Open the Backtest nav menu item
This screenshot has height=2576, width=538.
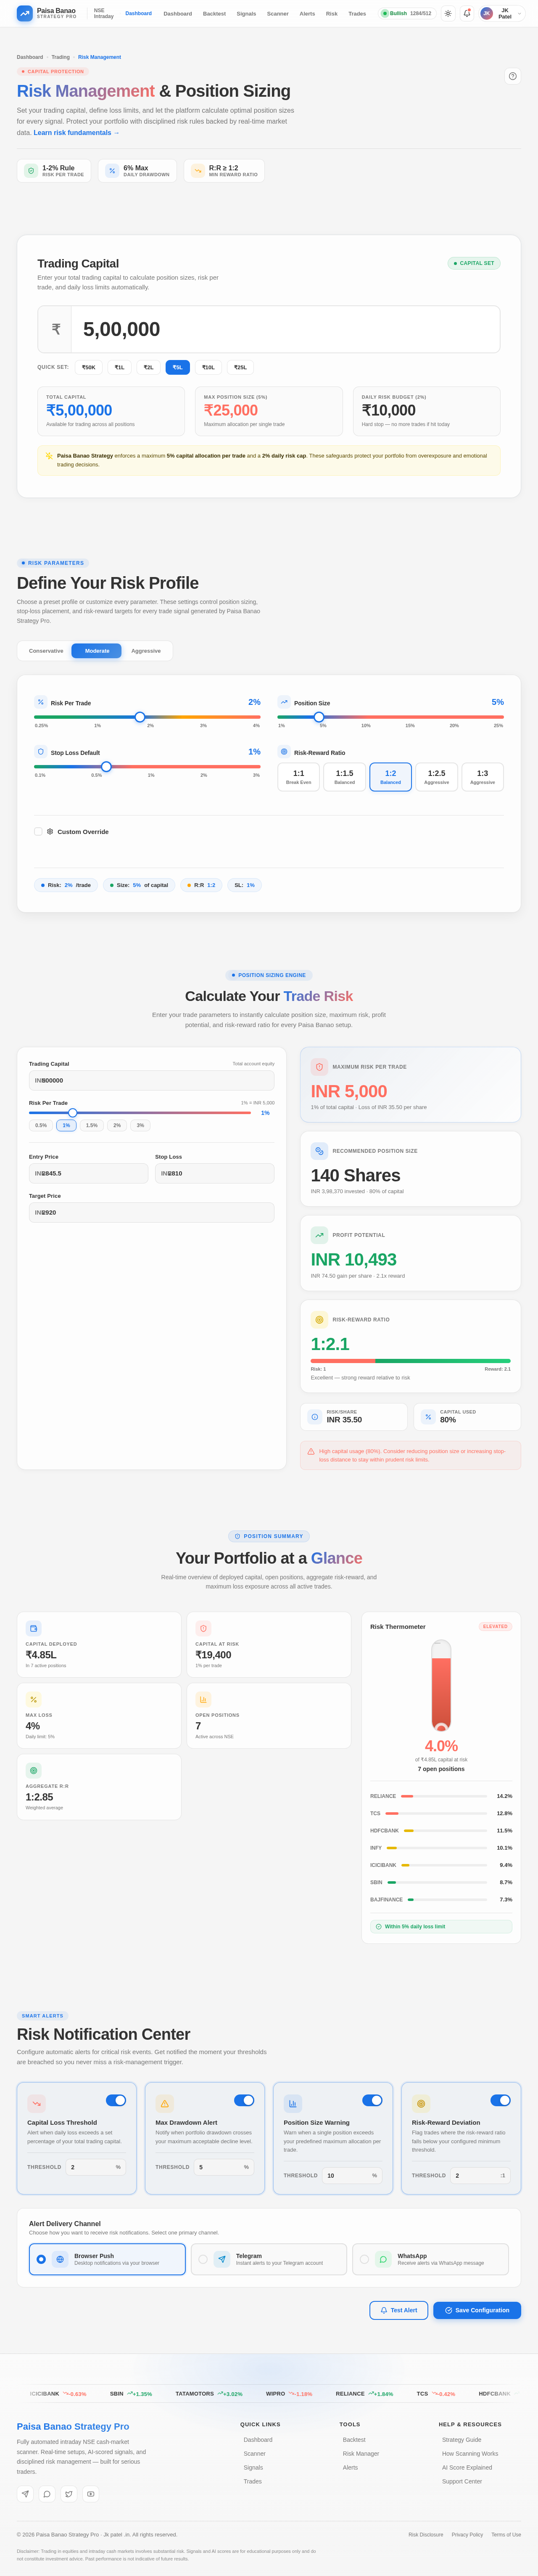point(214,14)
